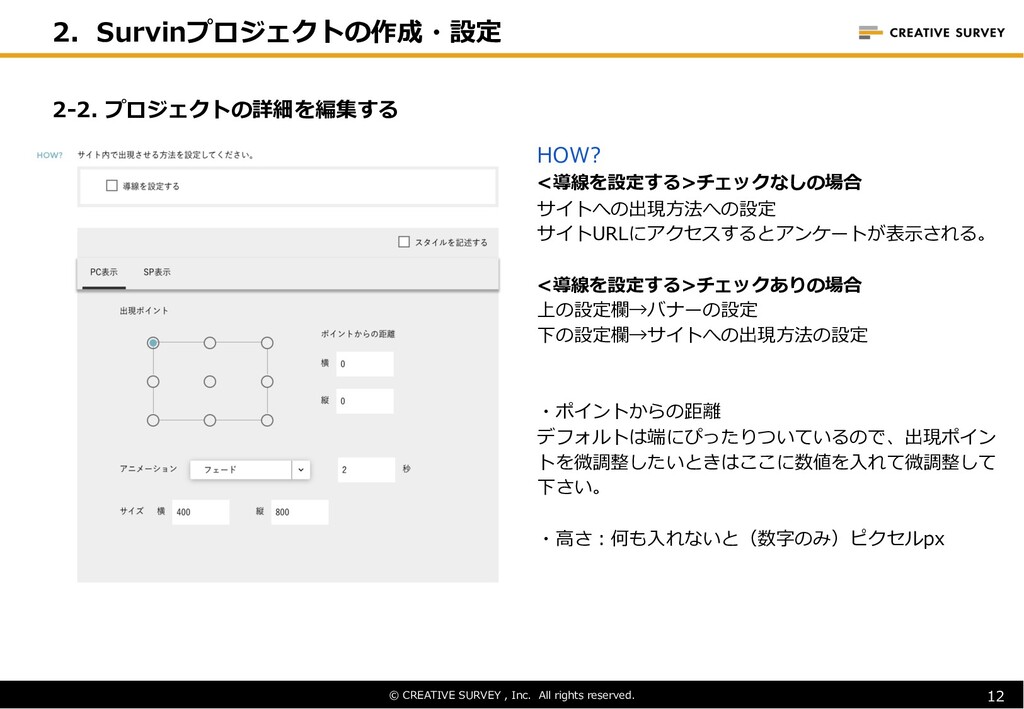
Task: Click the line 上の設定欄→バナーの設定
Action: pyautogui.click(x=647, y=309)
